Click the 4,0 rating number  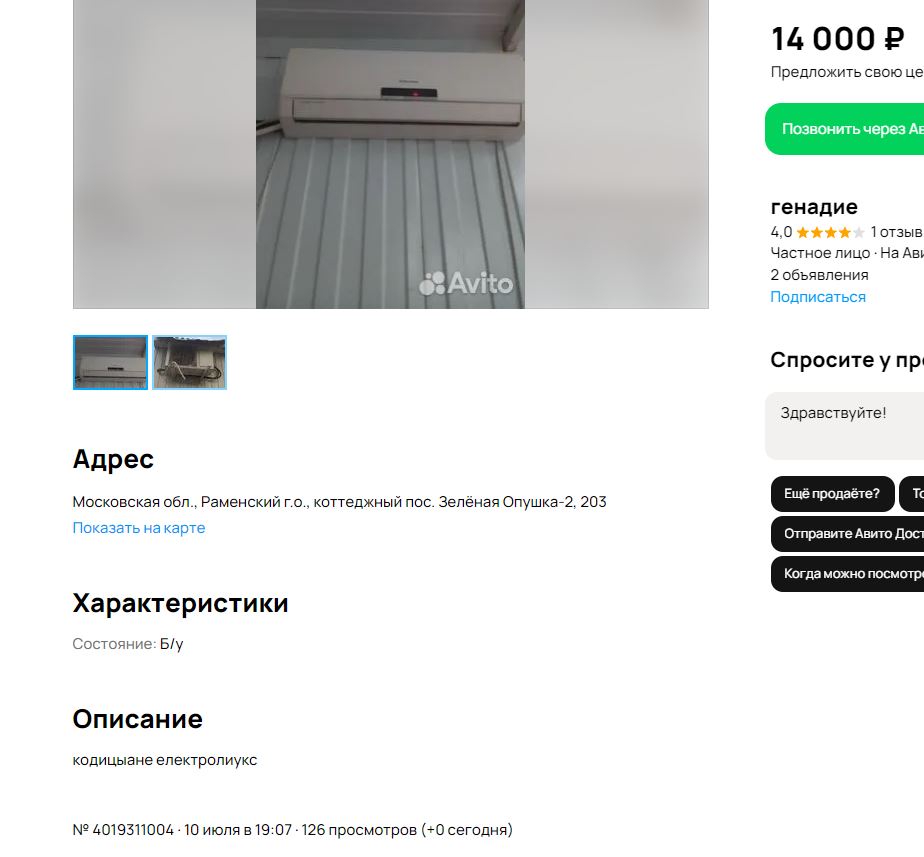pos(781,232)
